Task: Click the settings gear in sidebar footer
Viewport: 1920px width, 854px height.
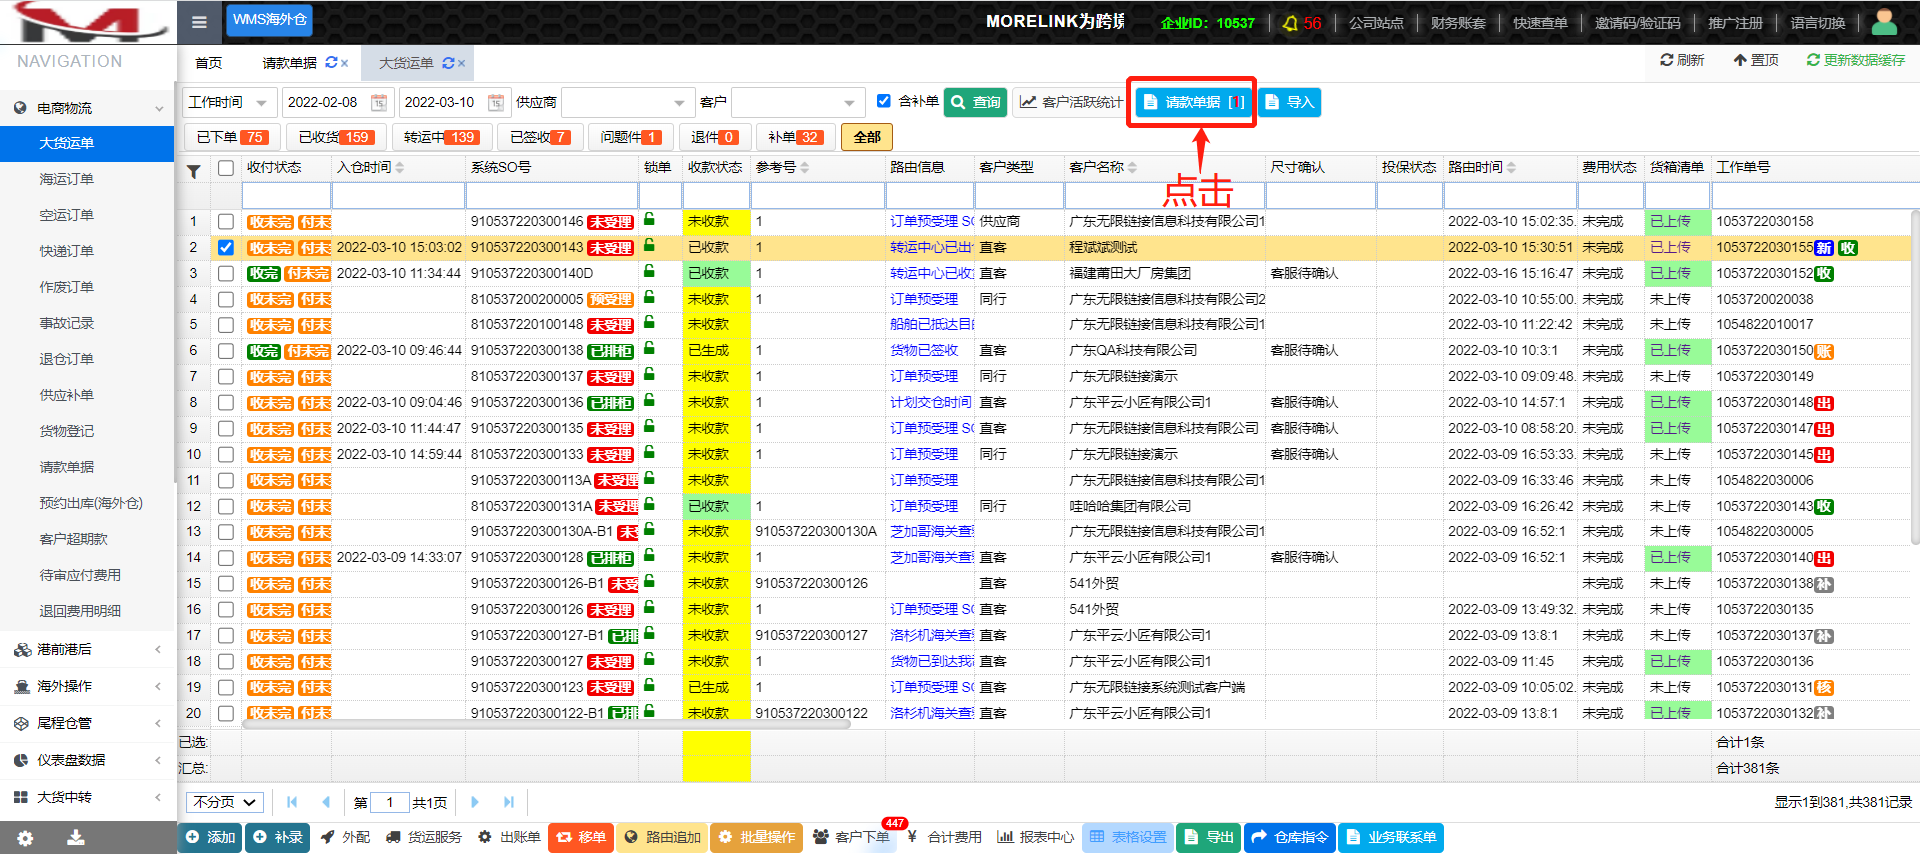Action: pyautogui.click(x=25, y=838)
